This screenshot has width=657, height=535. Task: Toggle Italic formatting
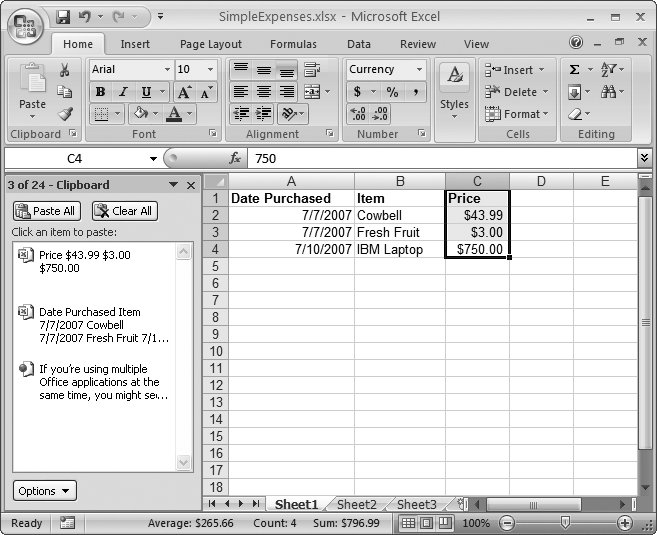coord(123,92)
